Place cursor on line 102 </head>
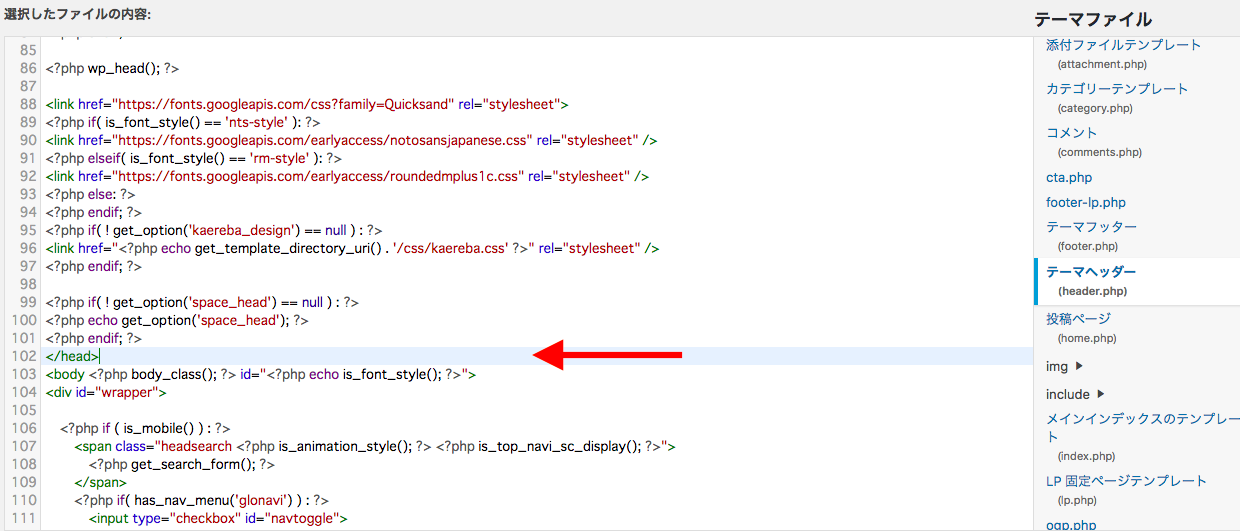Image resolution: width=1240 pixels, height=531 pixels. pos(72,356)
